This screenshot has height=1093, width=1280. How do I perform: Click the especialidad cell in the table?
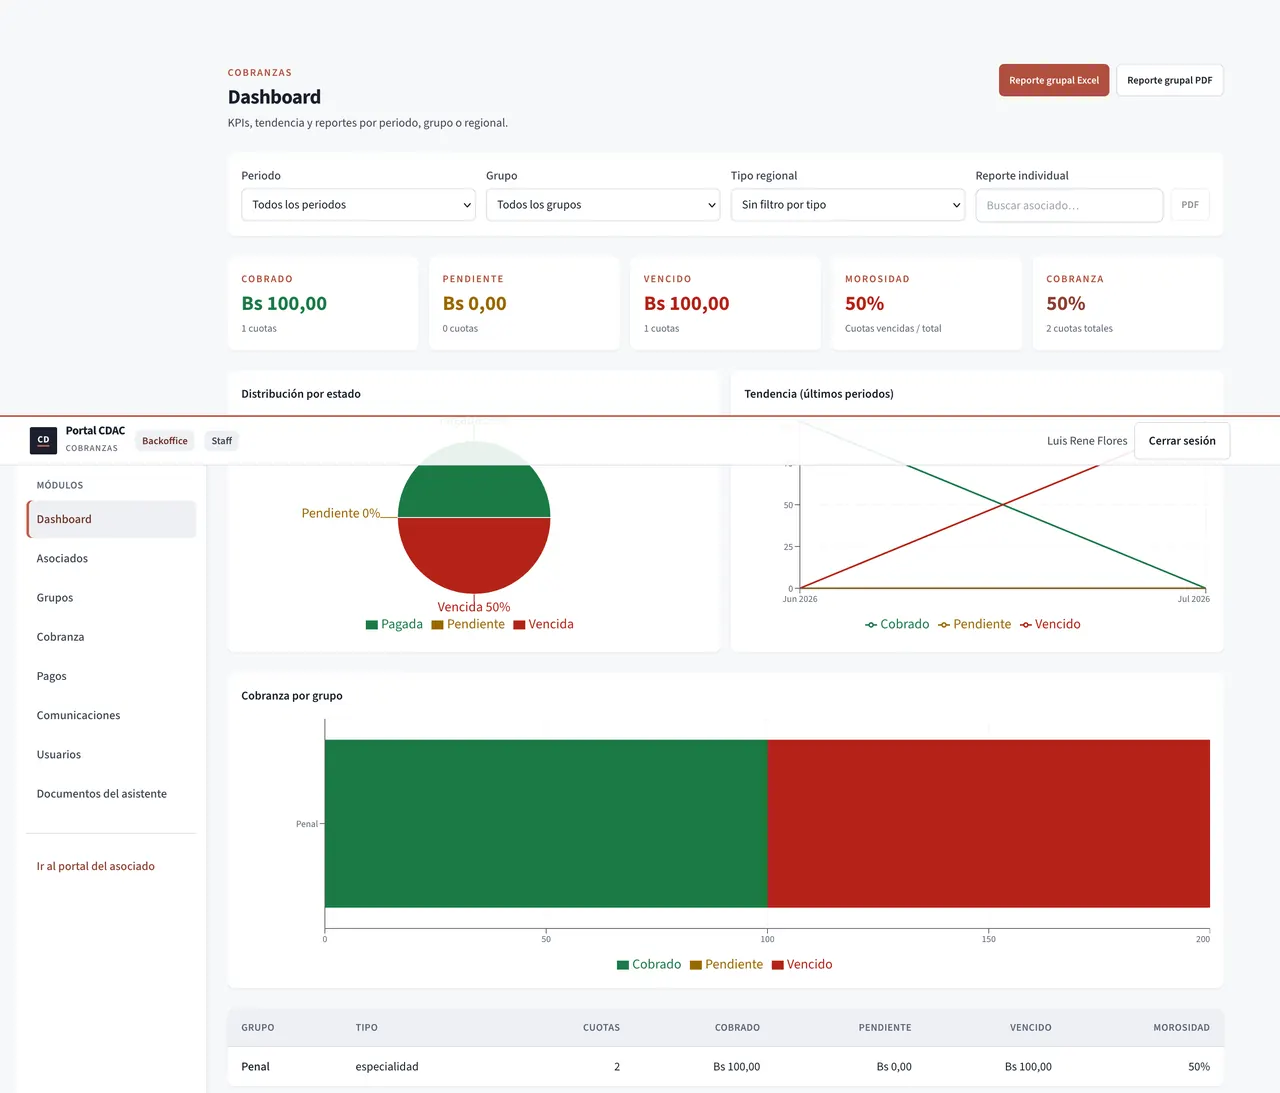pyautogui.click(x=387, y=1067)
